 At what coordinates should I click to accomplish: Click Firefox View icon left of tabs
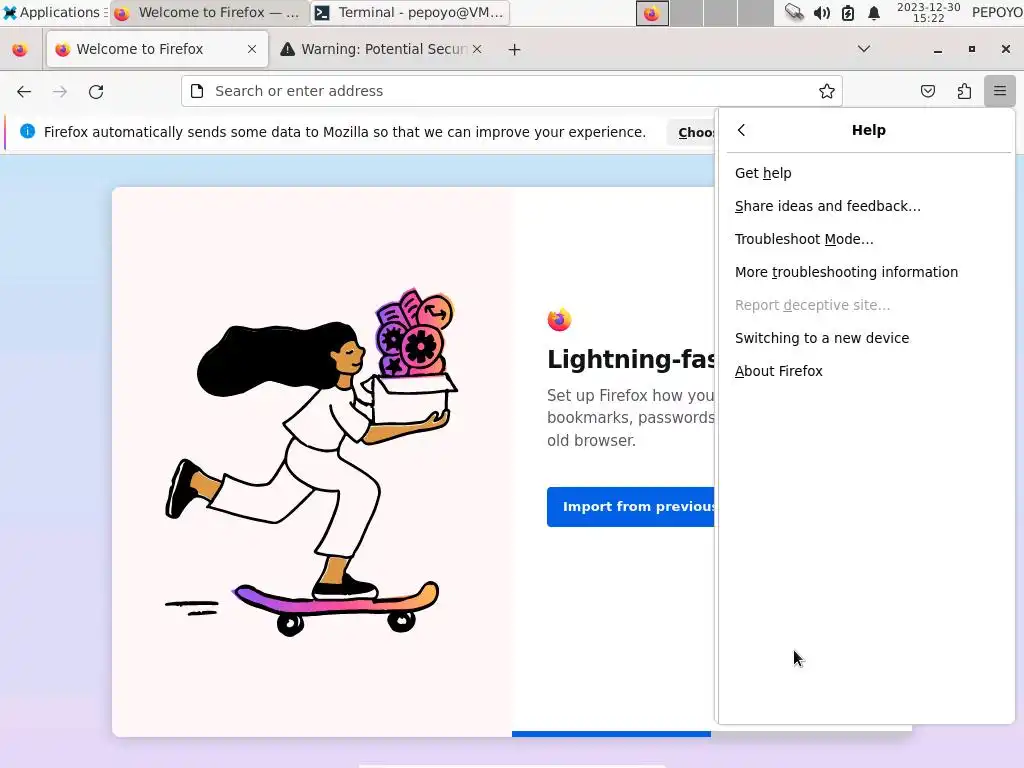pyautogui.click(x=20, y=50)
